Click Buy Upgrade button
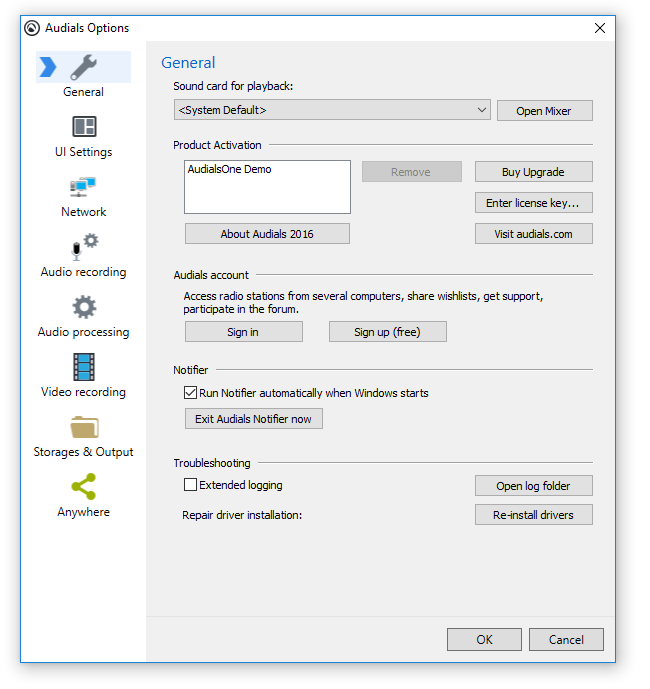Screen dimensions: 650x689 [534, 172]
